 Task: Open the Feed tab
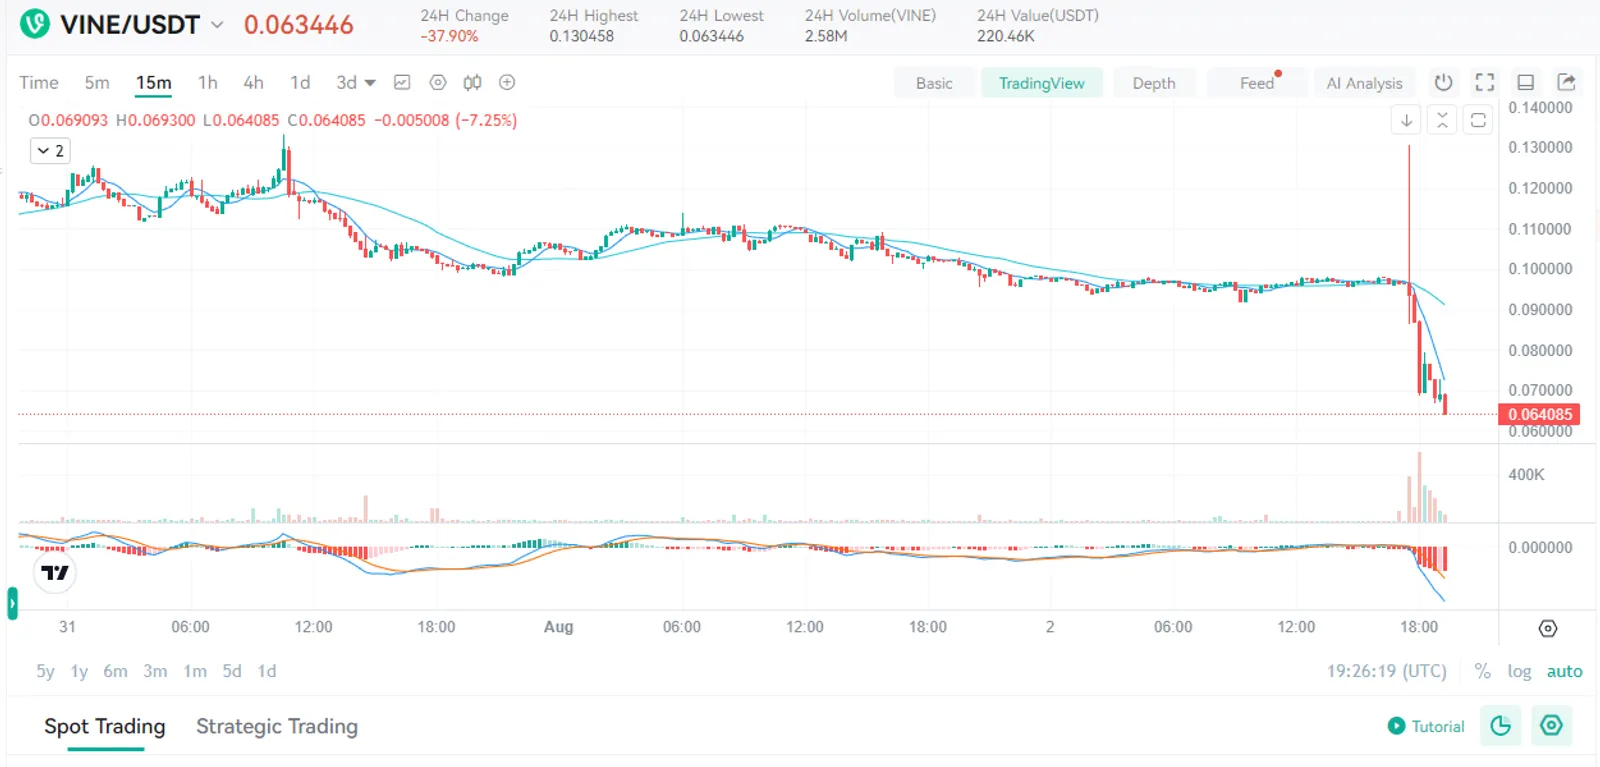click(1257, 83)
